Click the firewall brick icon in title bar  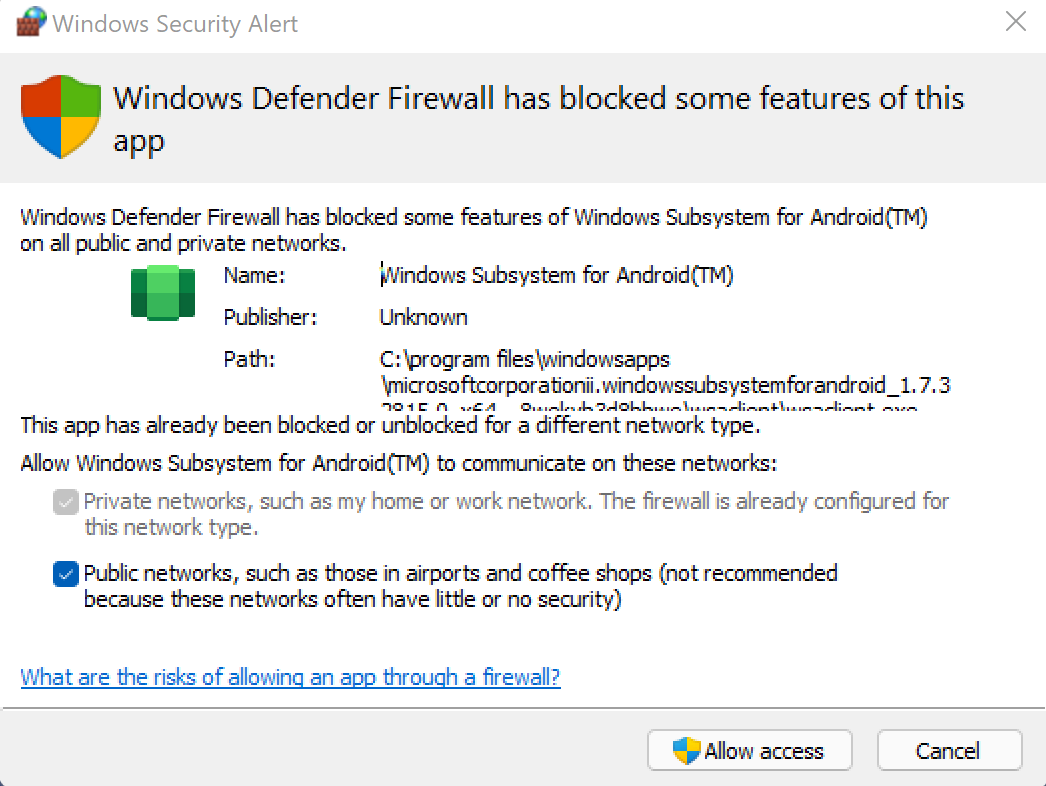click(31, 22)
